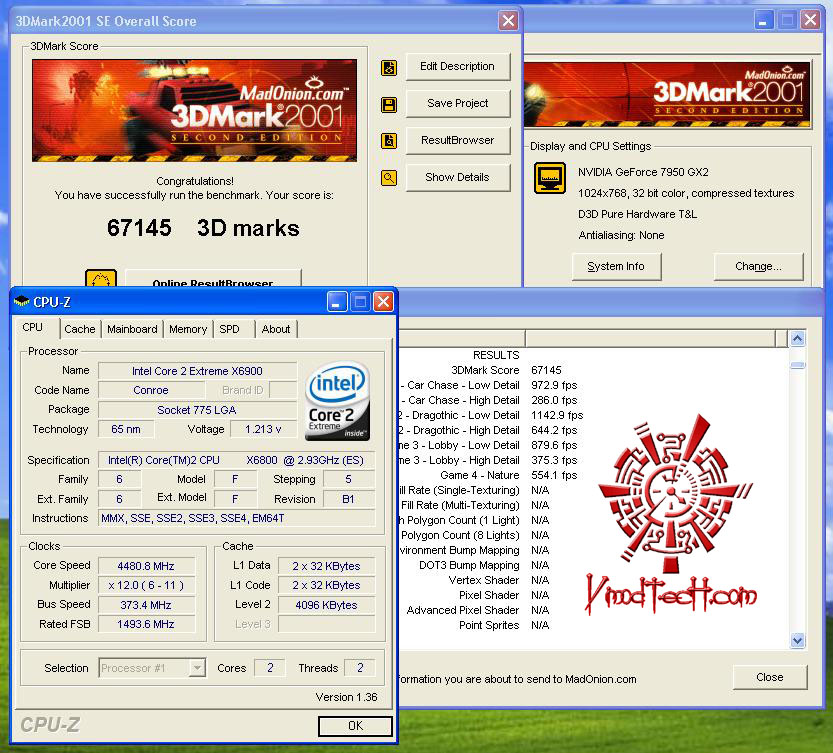
Task: Click the Intel Core 2 Extreme logo
Action: (337, 401)
